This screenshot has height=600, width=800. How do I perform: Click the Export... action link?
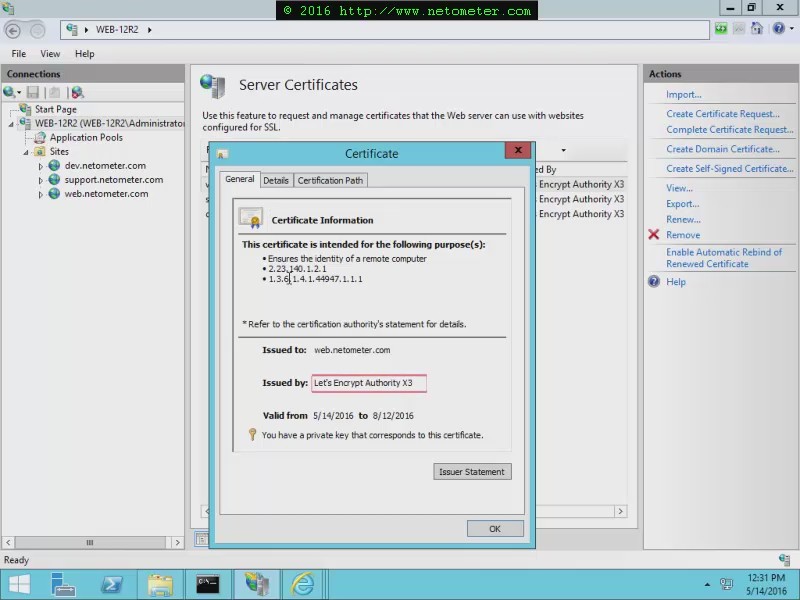(x=683, y=204)
